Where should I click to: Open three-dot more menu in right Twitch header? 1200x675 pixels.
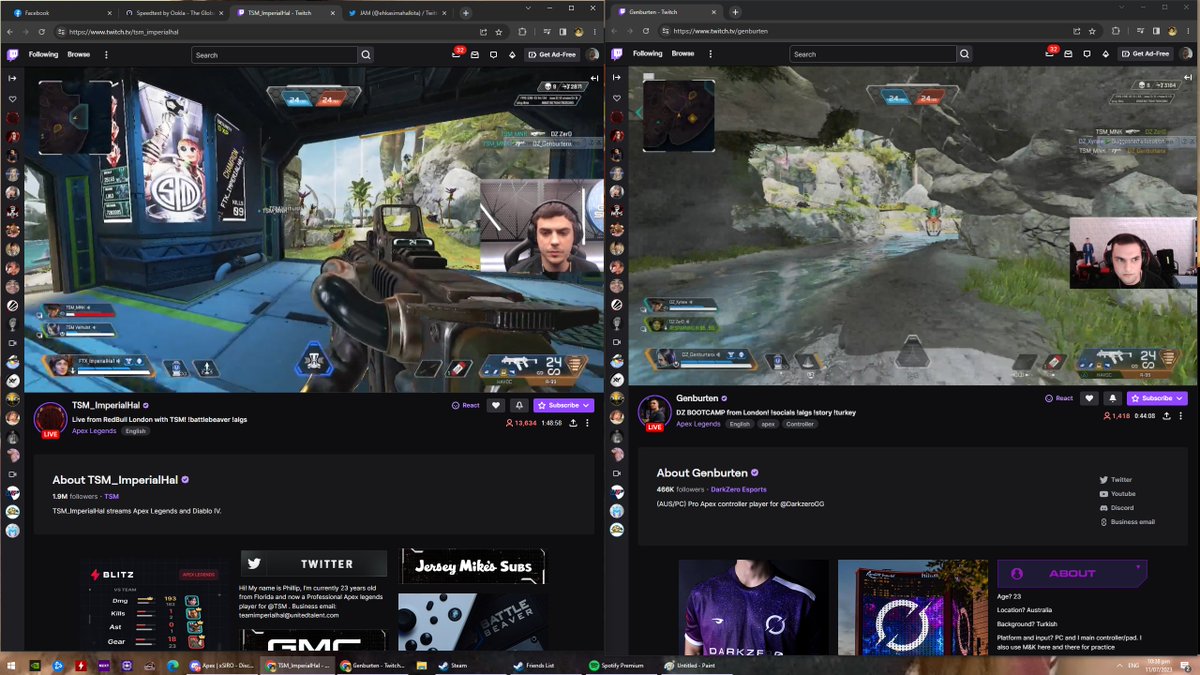pyautogui.click(x=710, y=53)
